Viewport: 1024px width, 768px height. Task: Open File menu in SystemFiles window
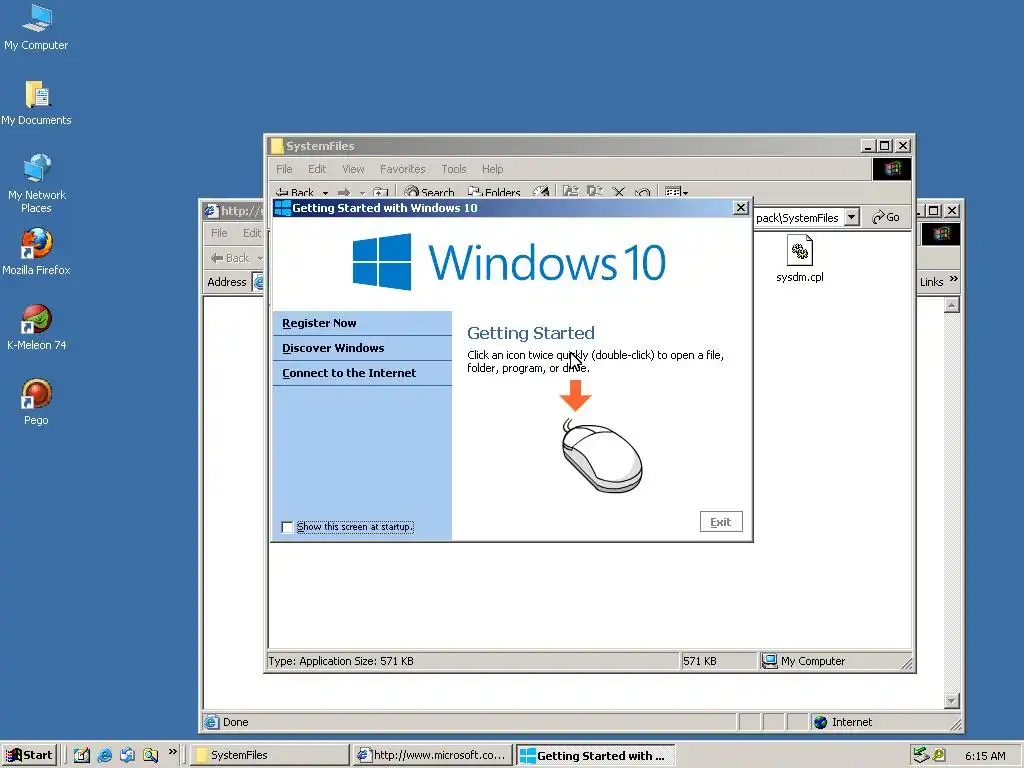coord(284,169)
